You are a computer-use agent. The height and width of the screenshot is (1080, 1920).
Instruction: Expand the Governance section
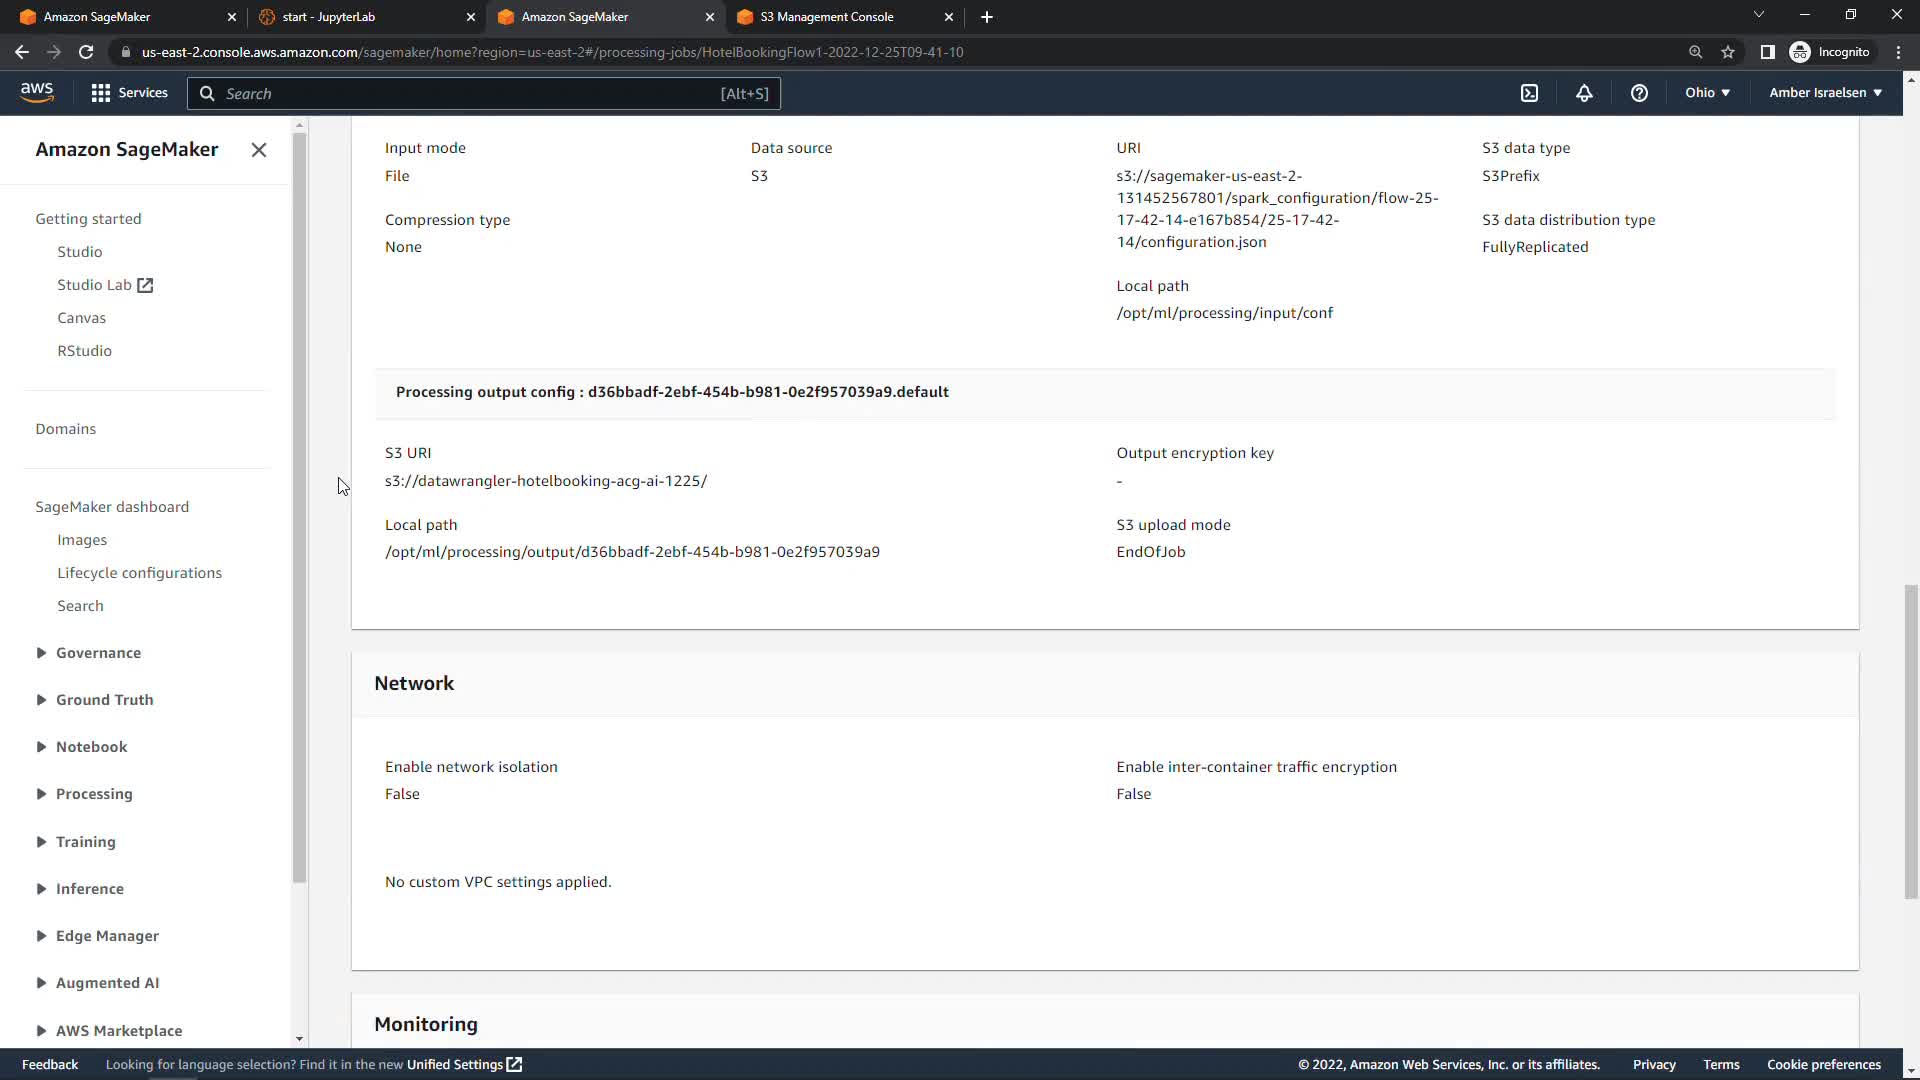98,653
